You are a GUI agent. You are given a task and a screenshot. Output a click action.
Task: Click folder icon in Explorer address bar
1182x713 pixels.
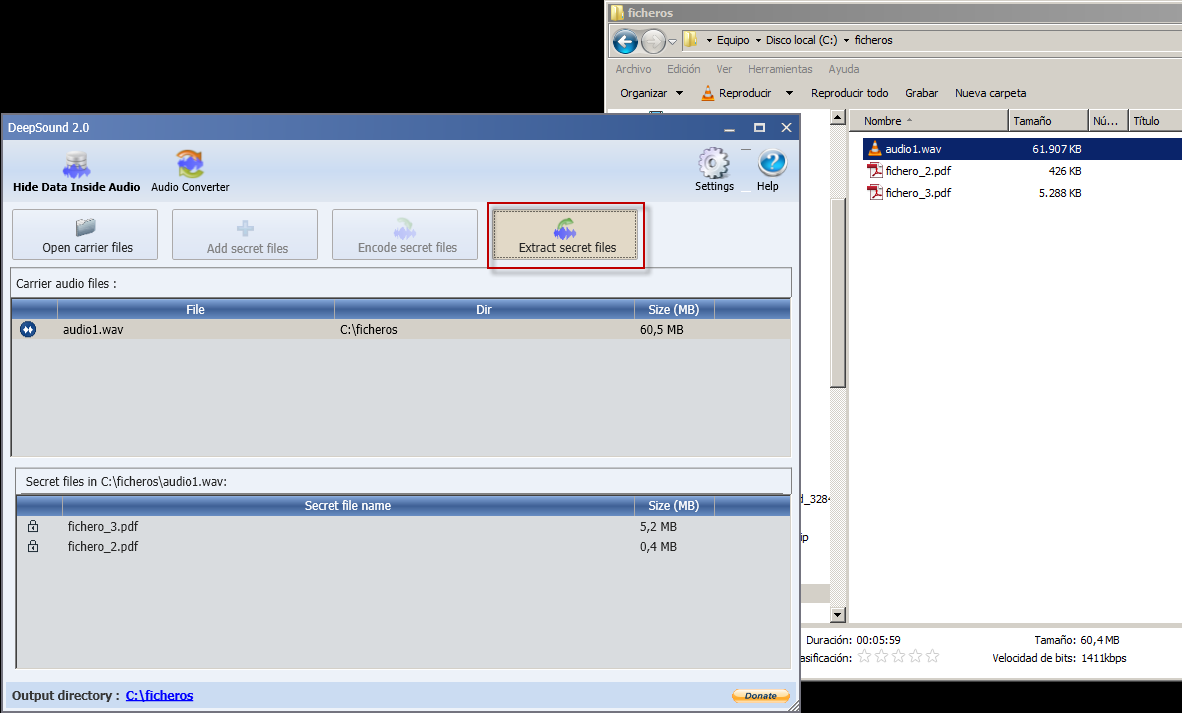(691, 40)
